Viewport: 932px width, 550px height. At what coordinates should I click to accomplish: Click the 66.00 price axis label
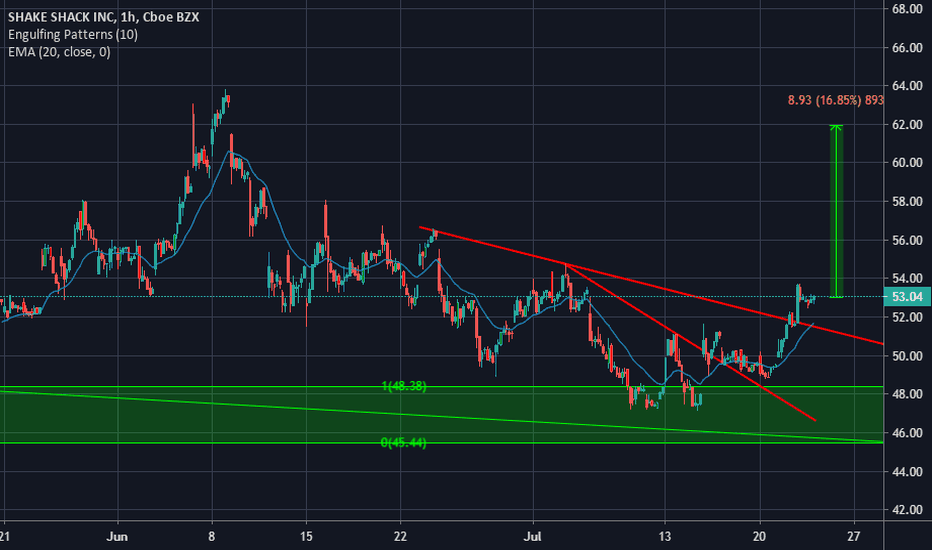tap(907, 48)
